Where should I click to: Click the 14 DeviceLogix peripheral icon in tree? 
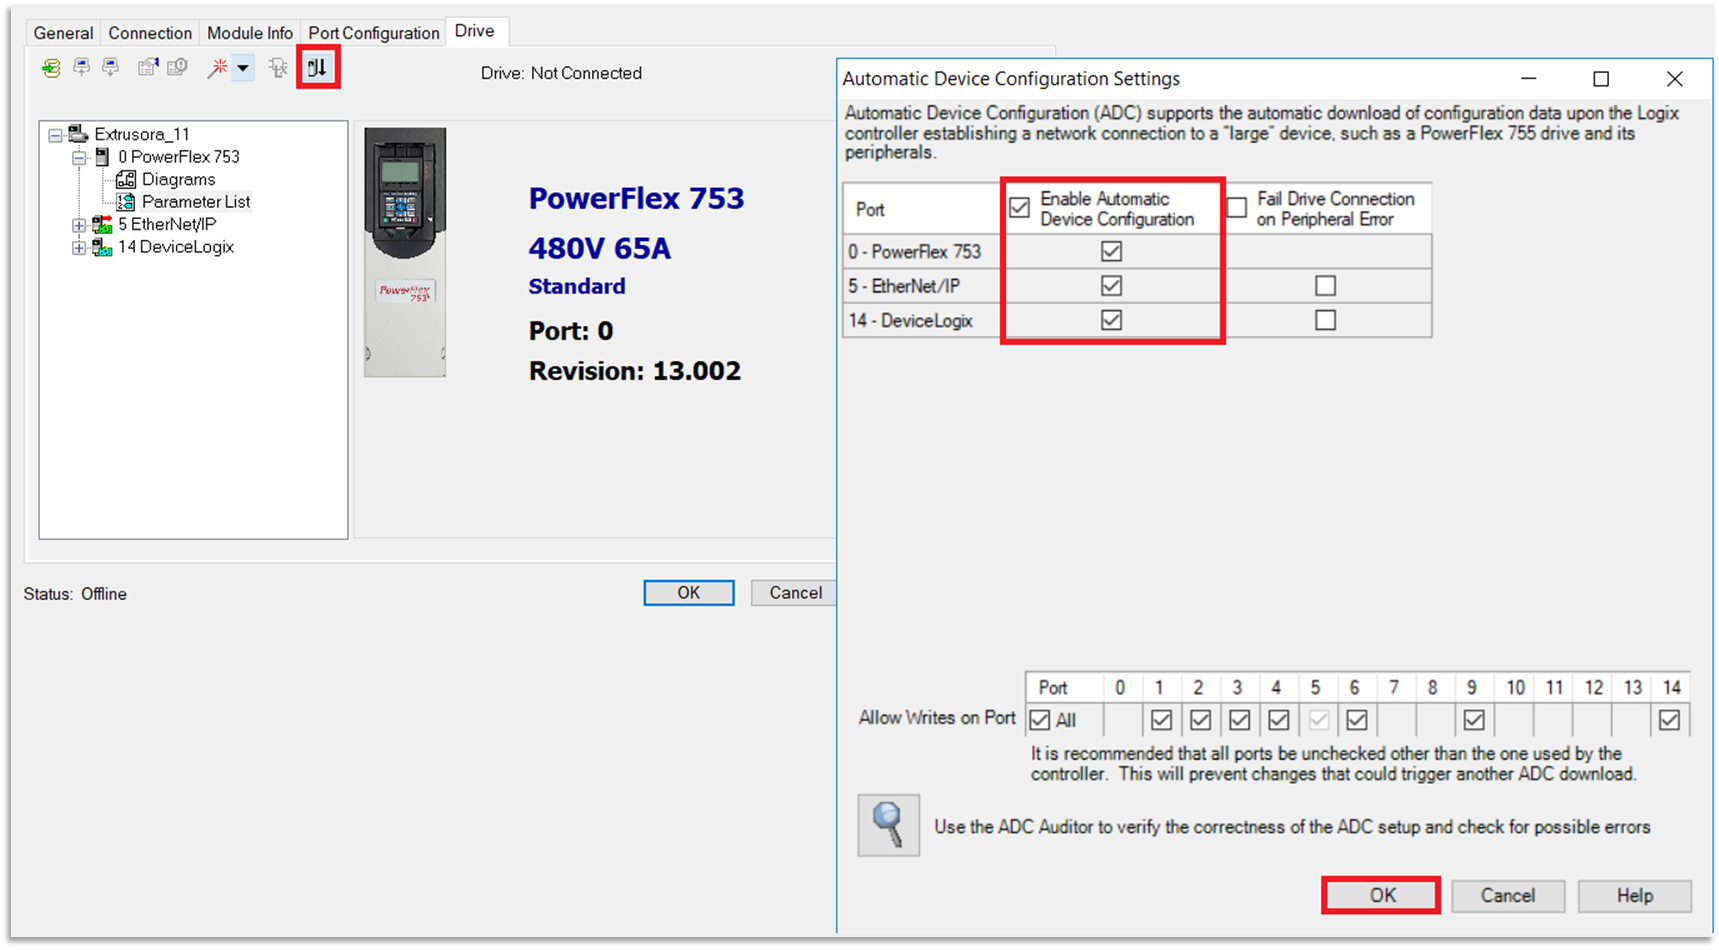pos(102,247)
